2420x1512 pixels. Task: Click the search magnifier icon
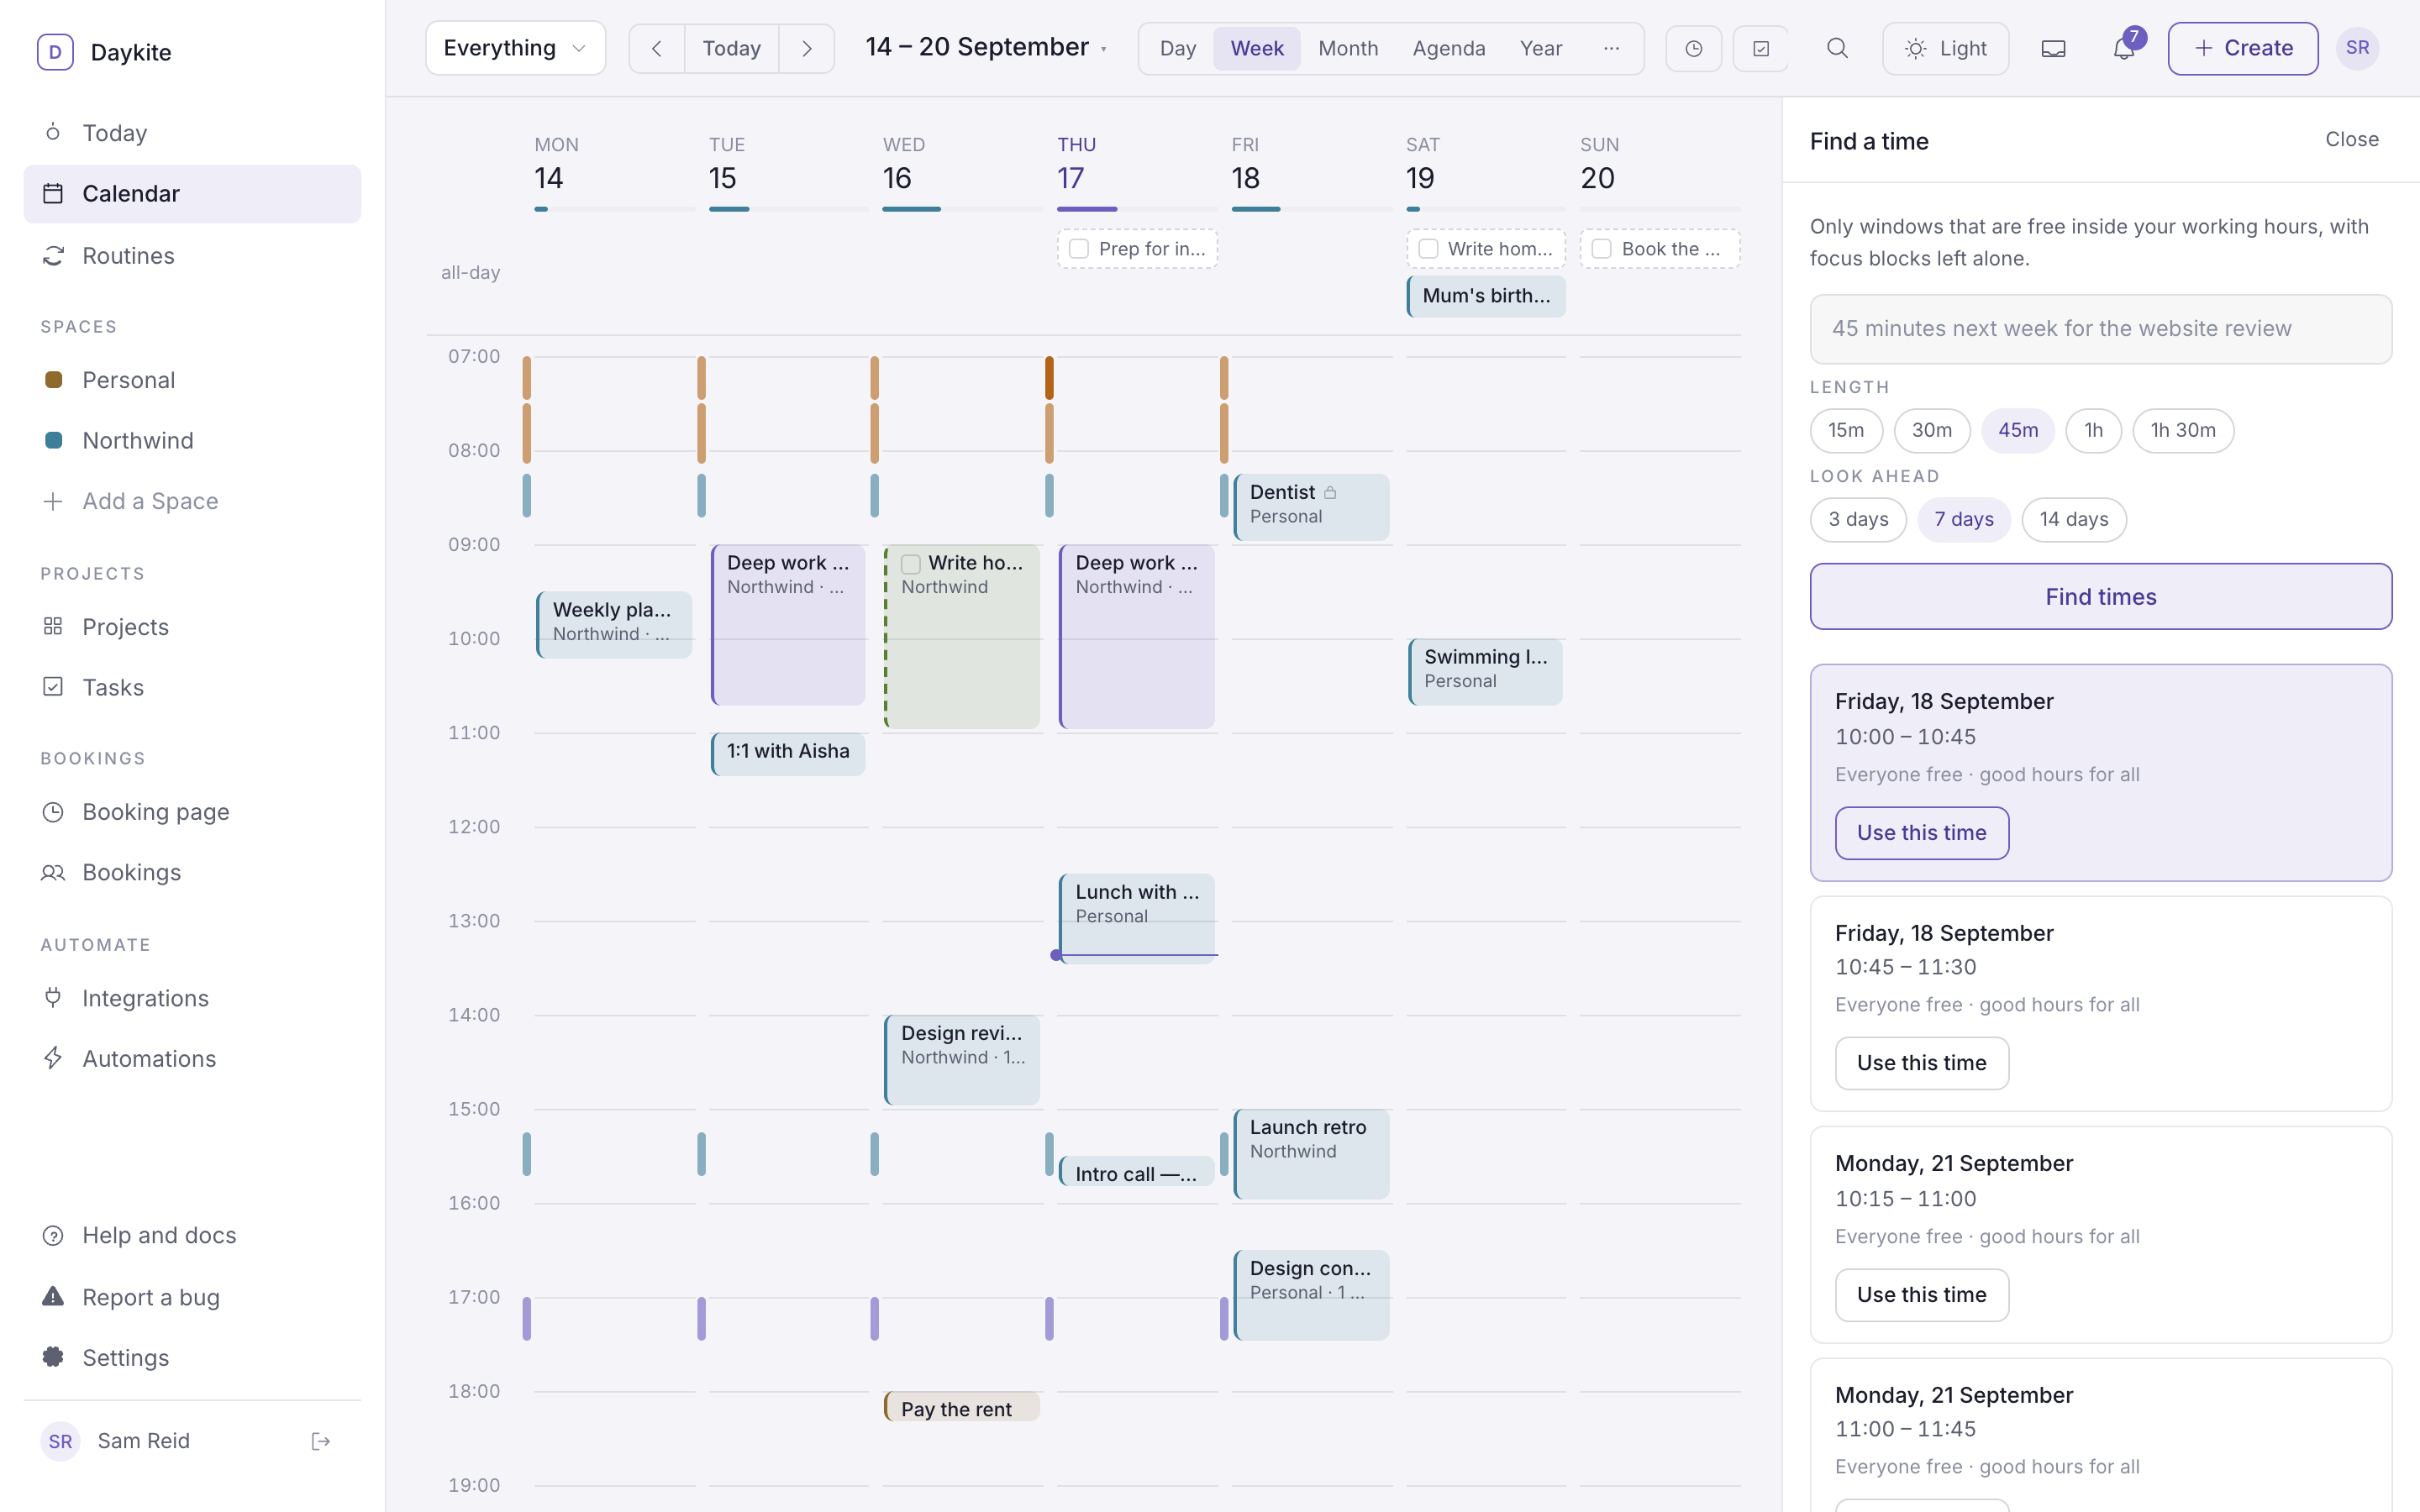pos(1837,48)
